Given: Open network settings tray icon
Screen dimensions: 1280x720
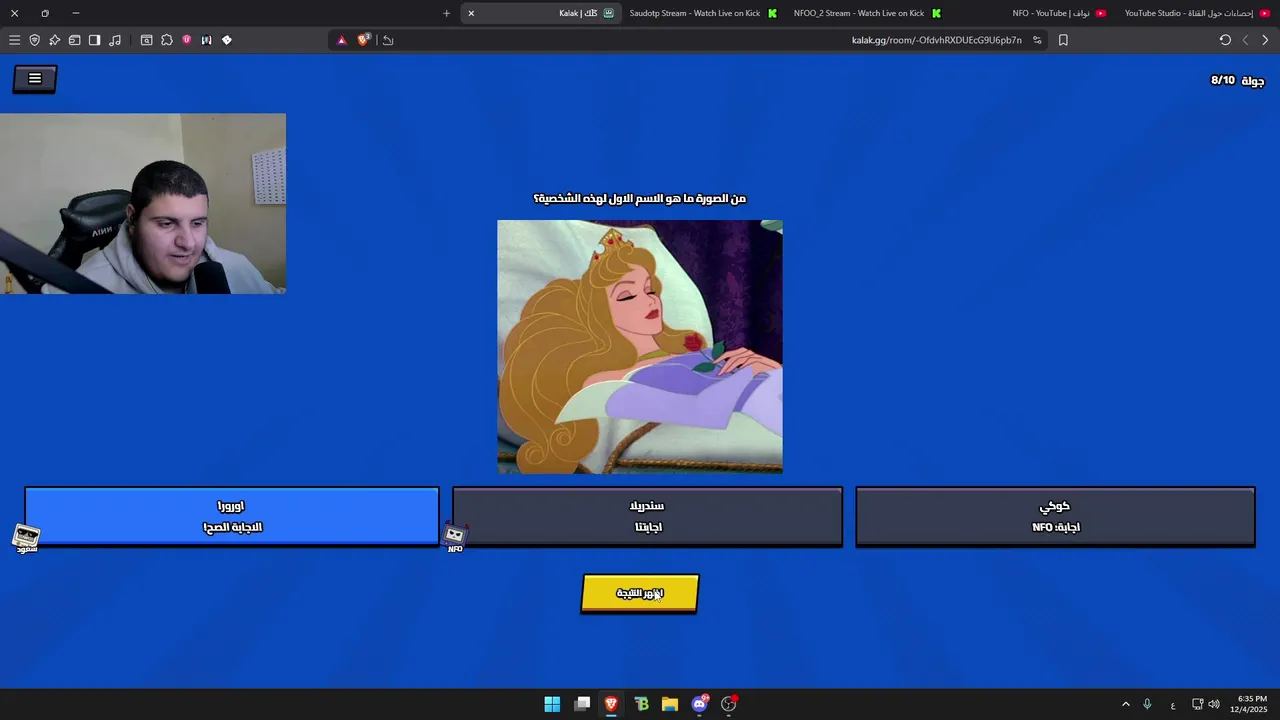Looking at the screenshot, I should pos(1197,704).
